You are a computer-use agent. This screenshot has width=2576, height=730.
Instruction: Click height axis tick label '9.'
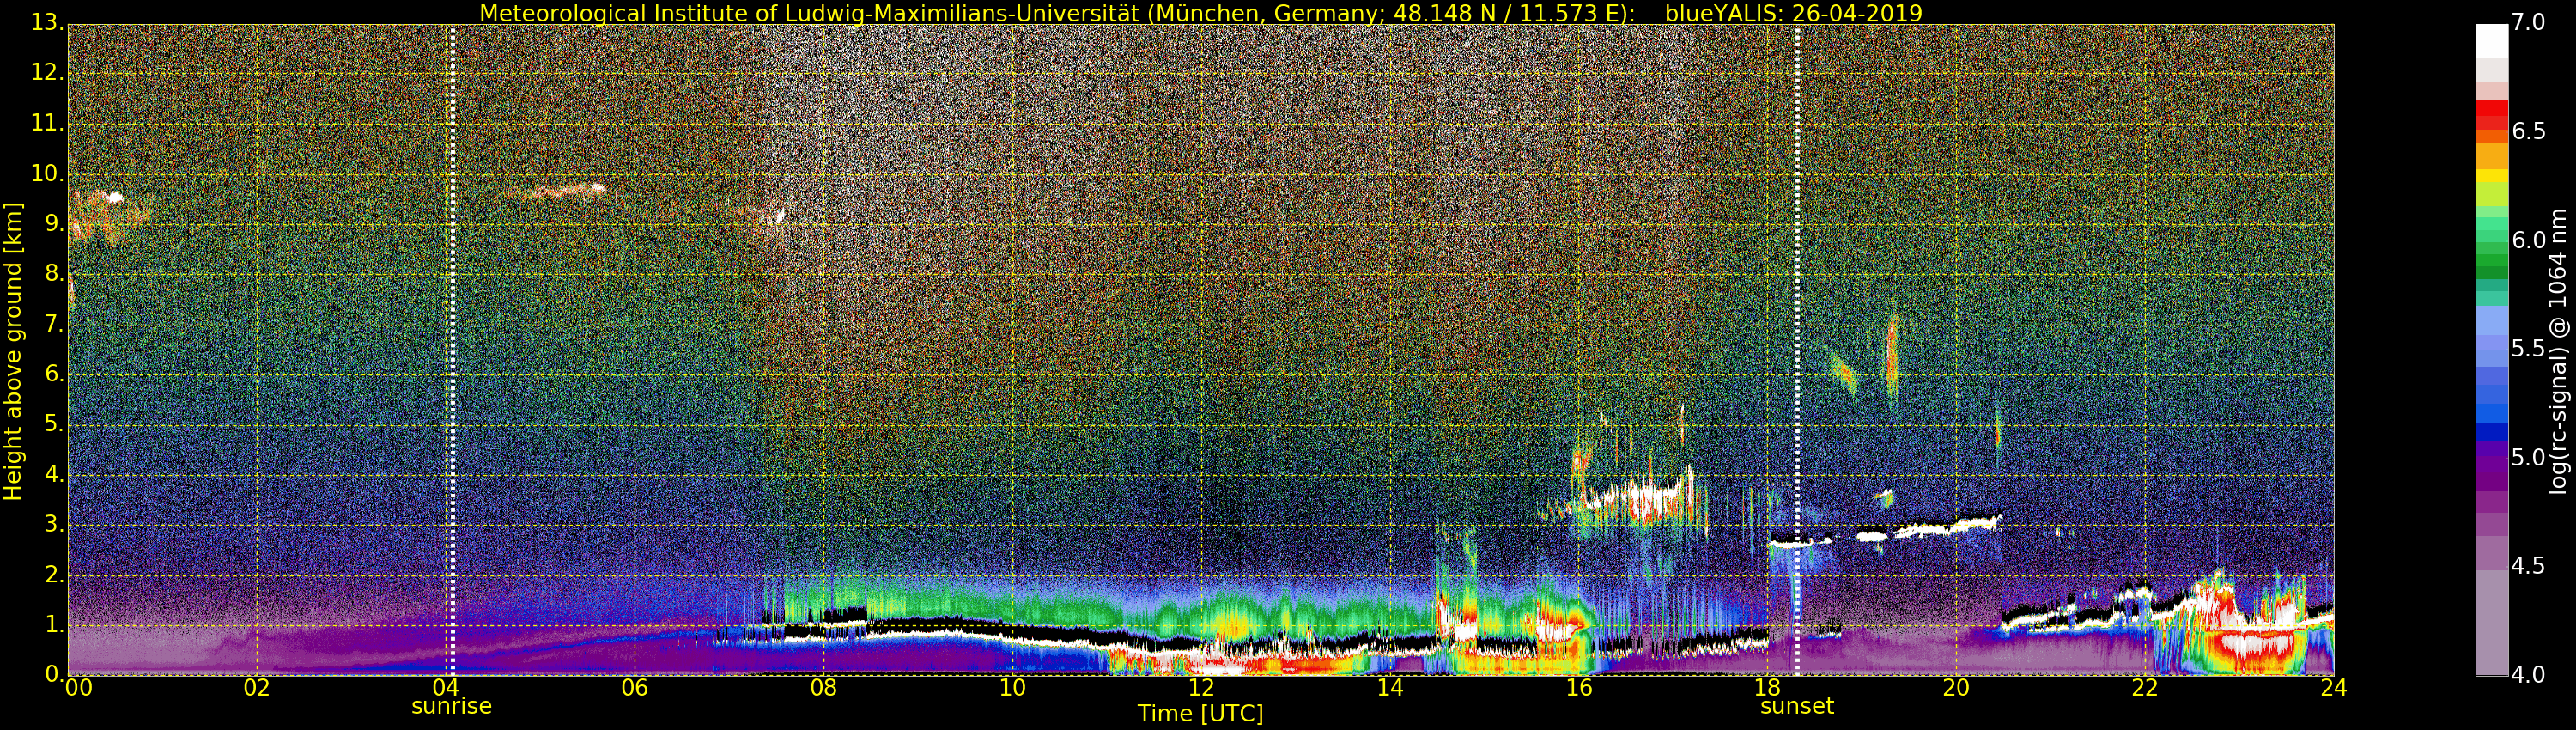54,223
